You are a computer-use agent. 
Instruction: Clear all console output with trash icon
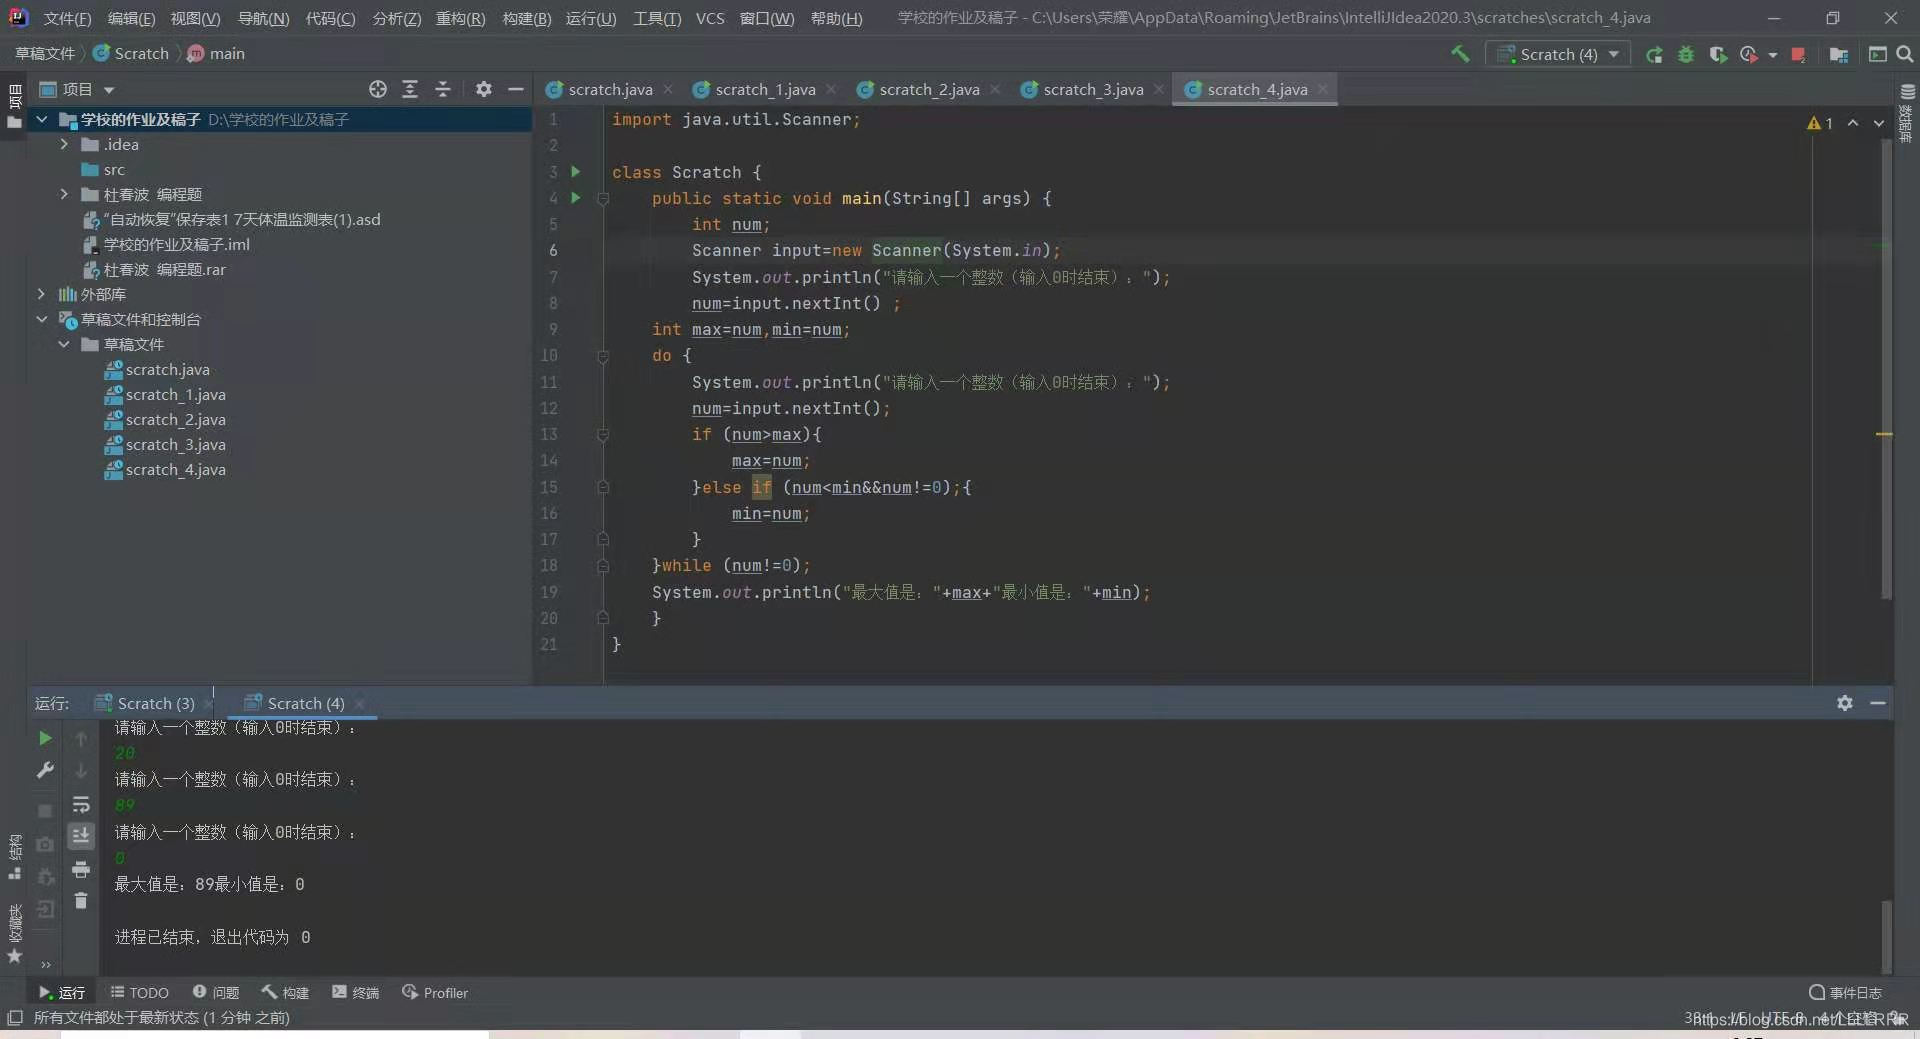81,901
